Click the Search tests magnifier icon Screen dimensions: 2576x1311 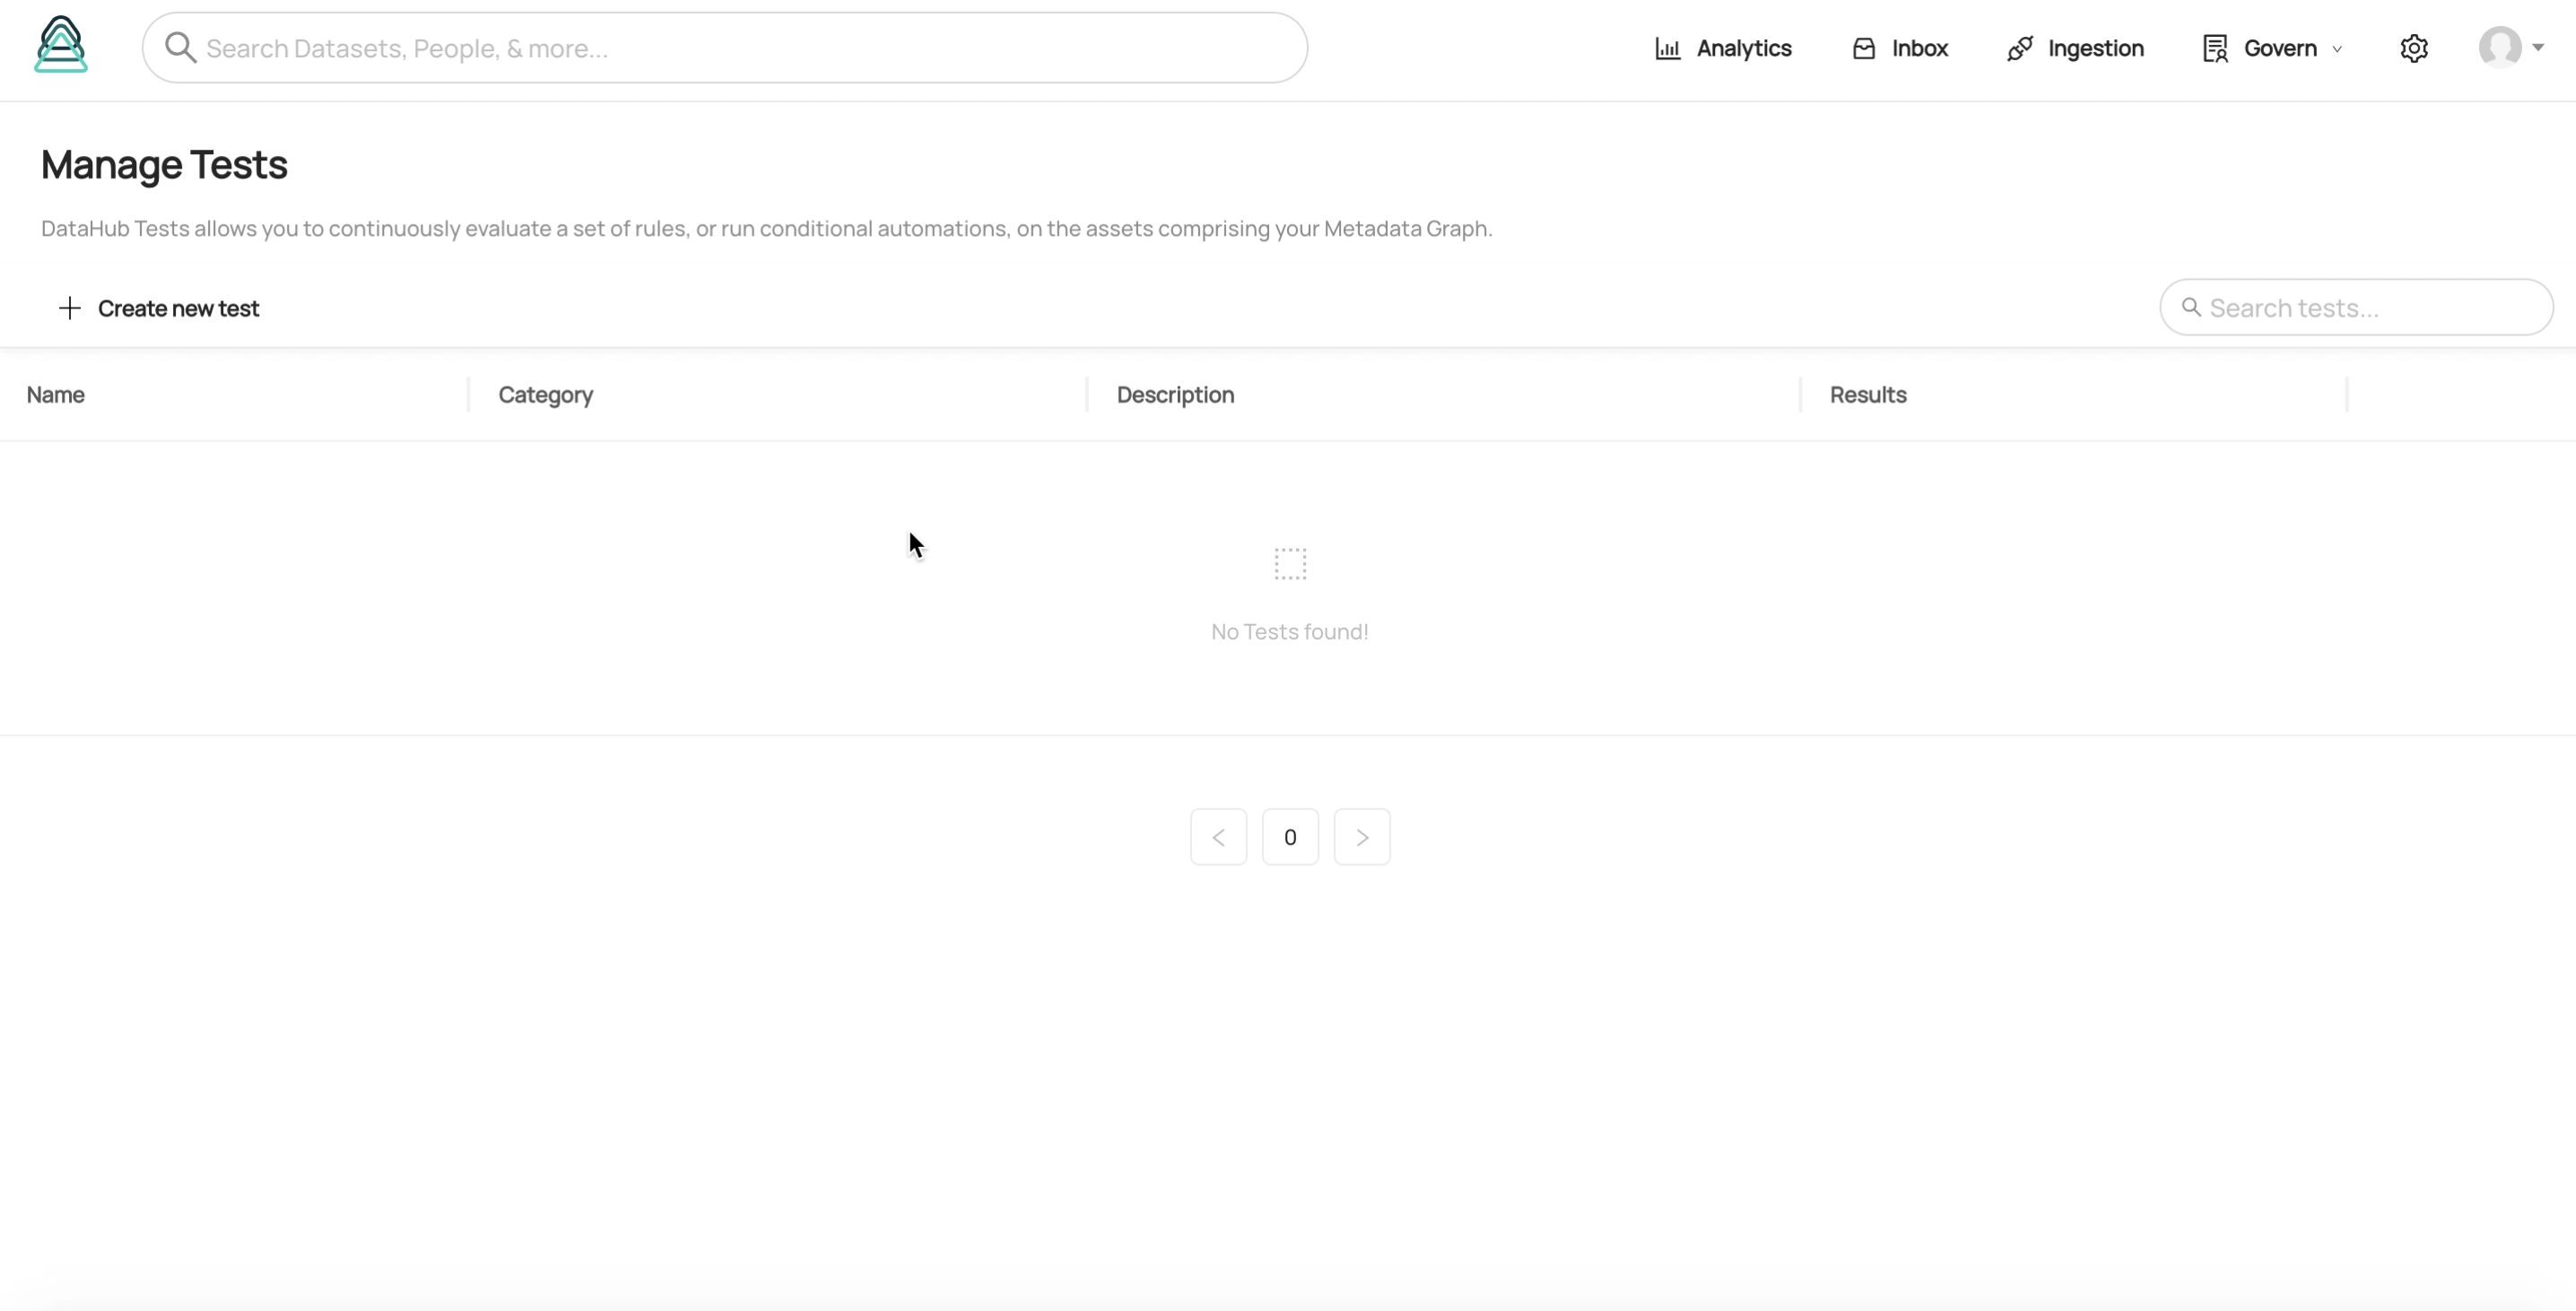point(2191,307)
